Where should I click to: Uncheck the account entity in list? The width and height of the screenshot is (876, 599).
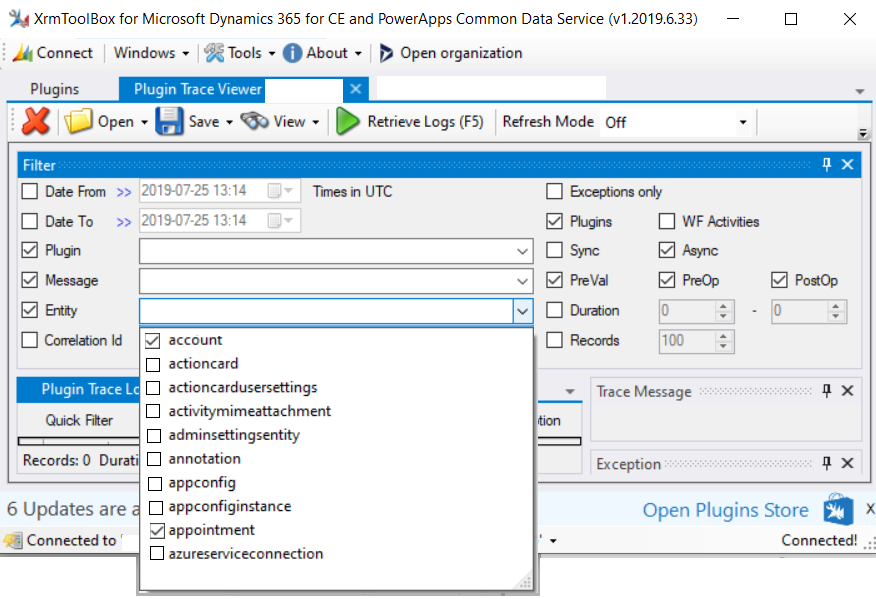[x=153, y=340]
